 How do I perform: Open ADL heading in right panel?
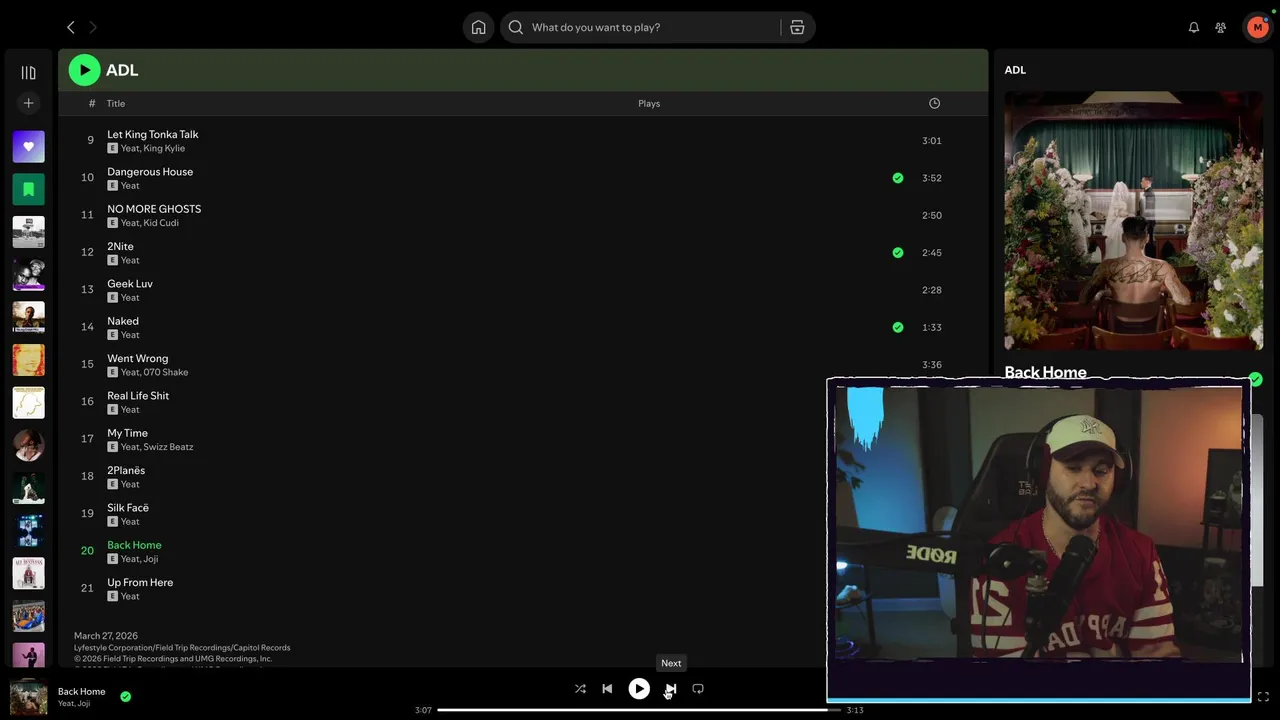point(1015,70)
